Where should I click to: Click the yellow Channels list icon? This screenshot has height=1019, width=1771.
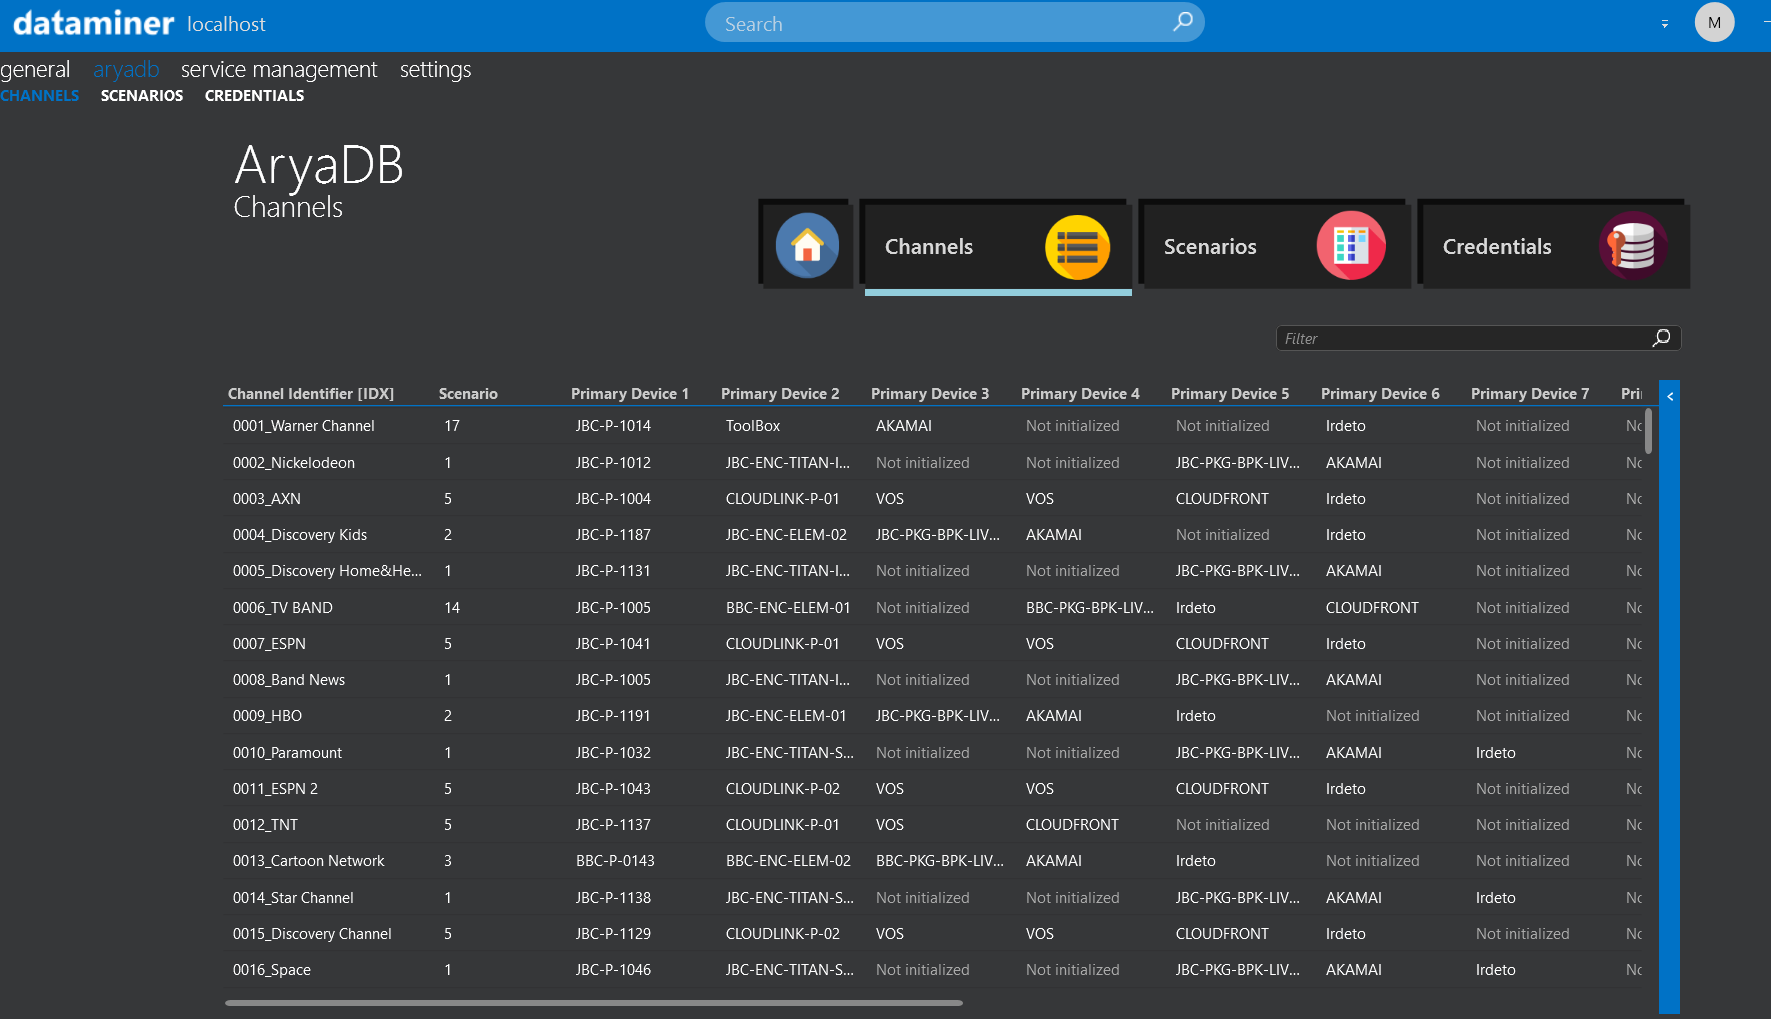click(1077, 247)
